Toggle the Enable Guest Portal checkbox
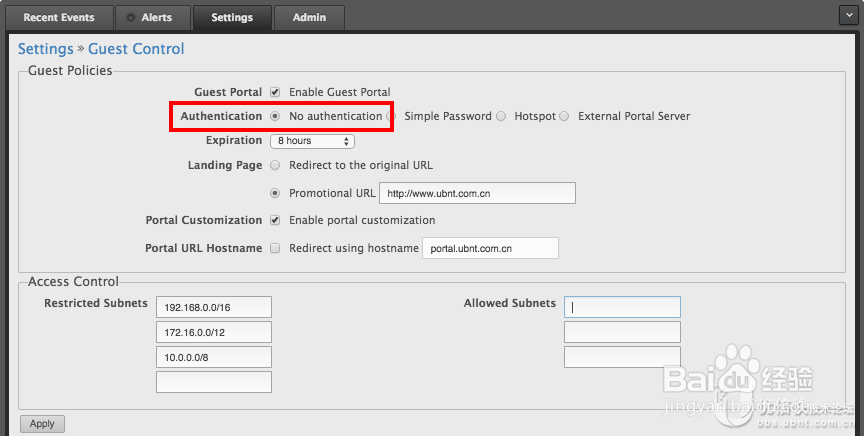Screen dimensions: 864x436 (275, 92)
